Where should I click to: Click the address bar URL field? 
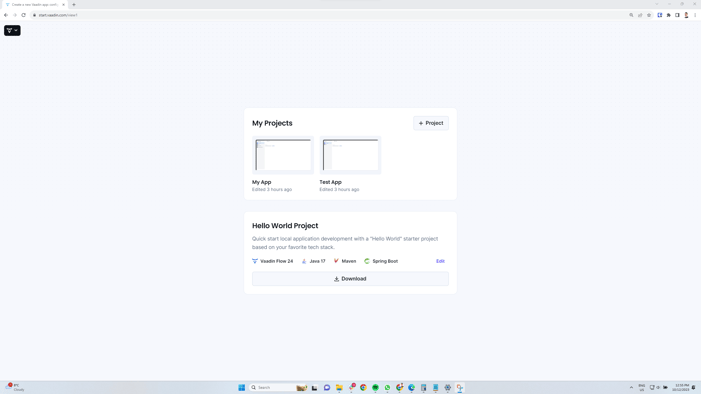329,15
